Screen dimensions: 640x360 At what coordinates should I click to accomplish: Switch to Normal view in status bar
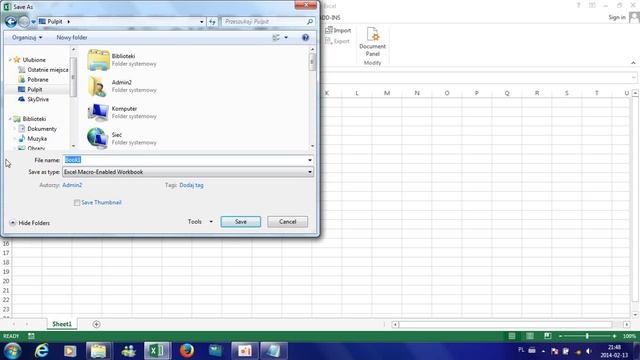(512, 336)
